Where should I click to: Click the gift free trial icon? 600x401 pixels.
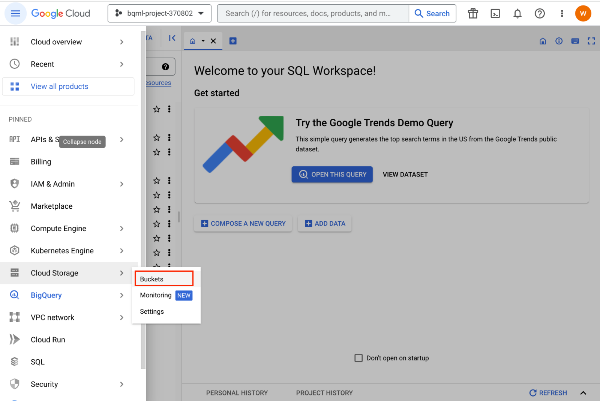click(473, 14)
